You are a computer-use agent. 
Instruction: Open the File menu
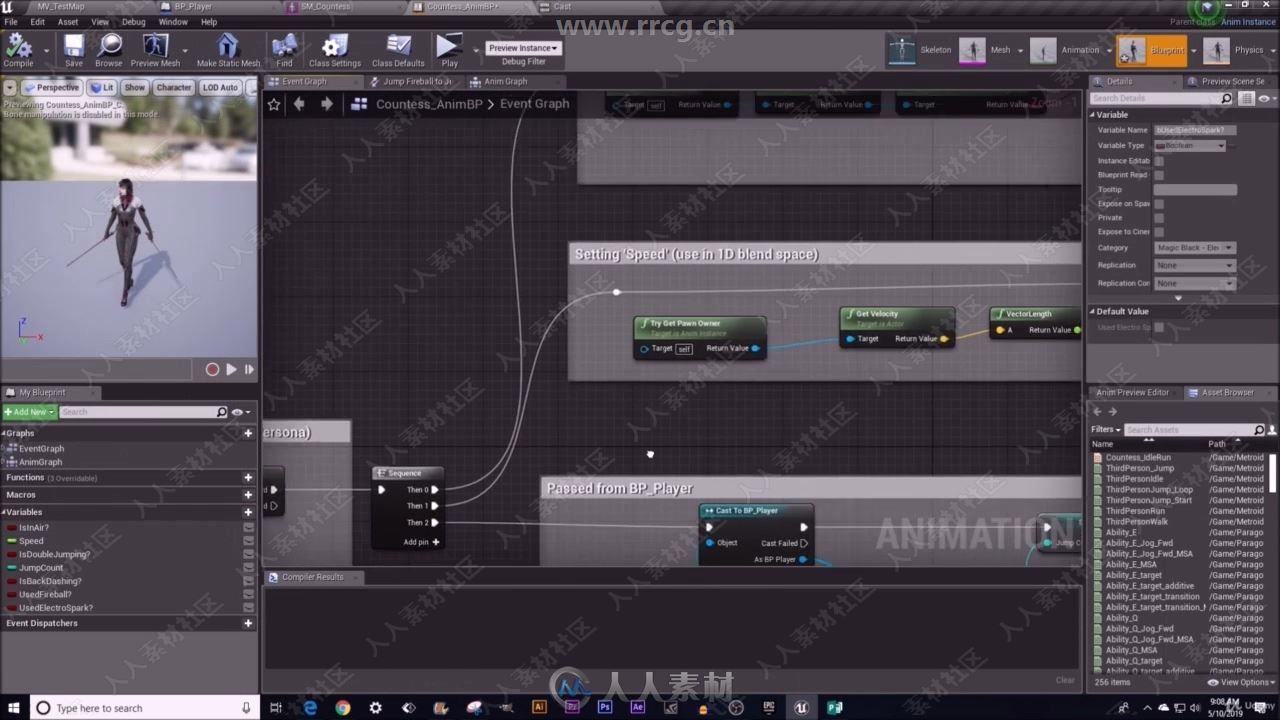coord(11,21)
